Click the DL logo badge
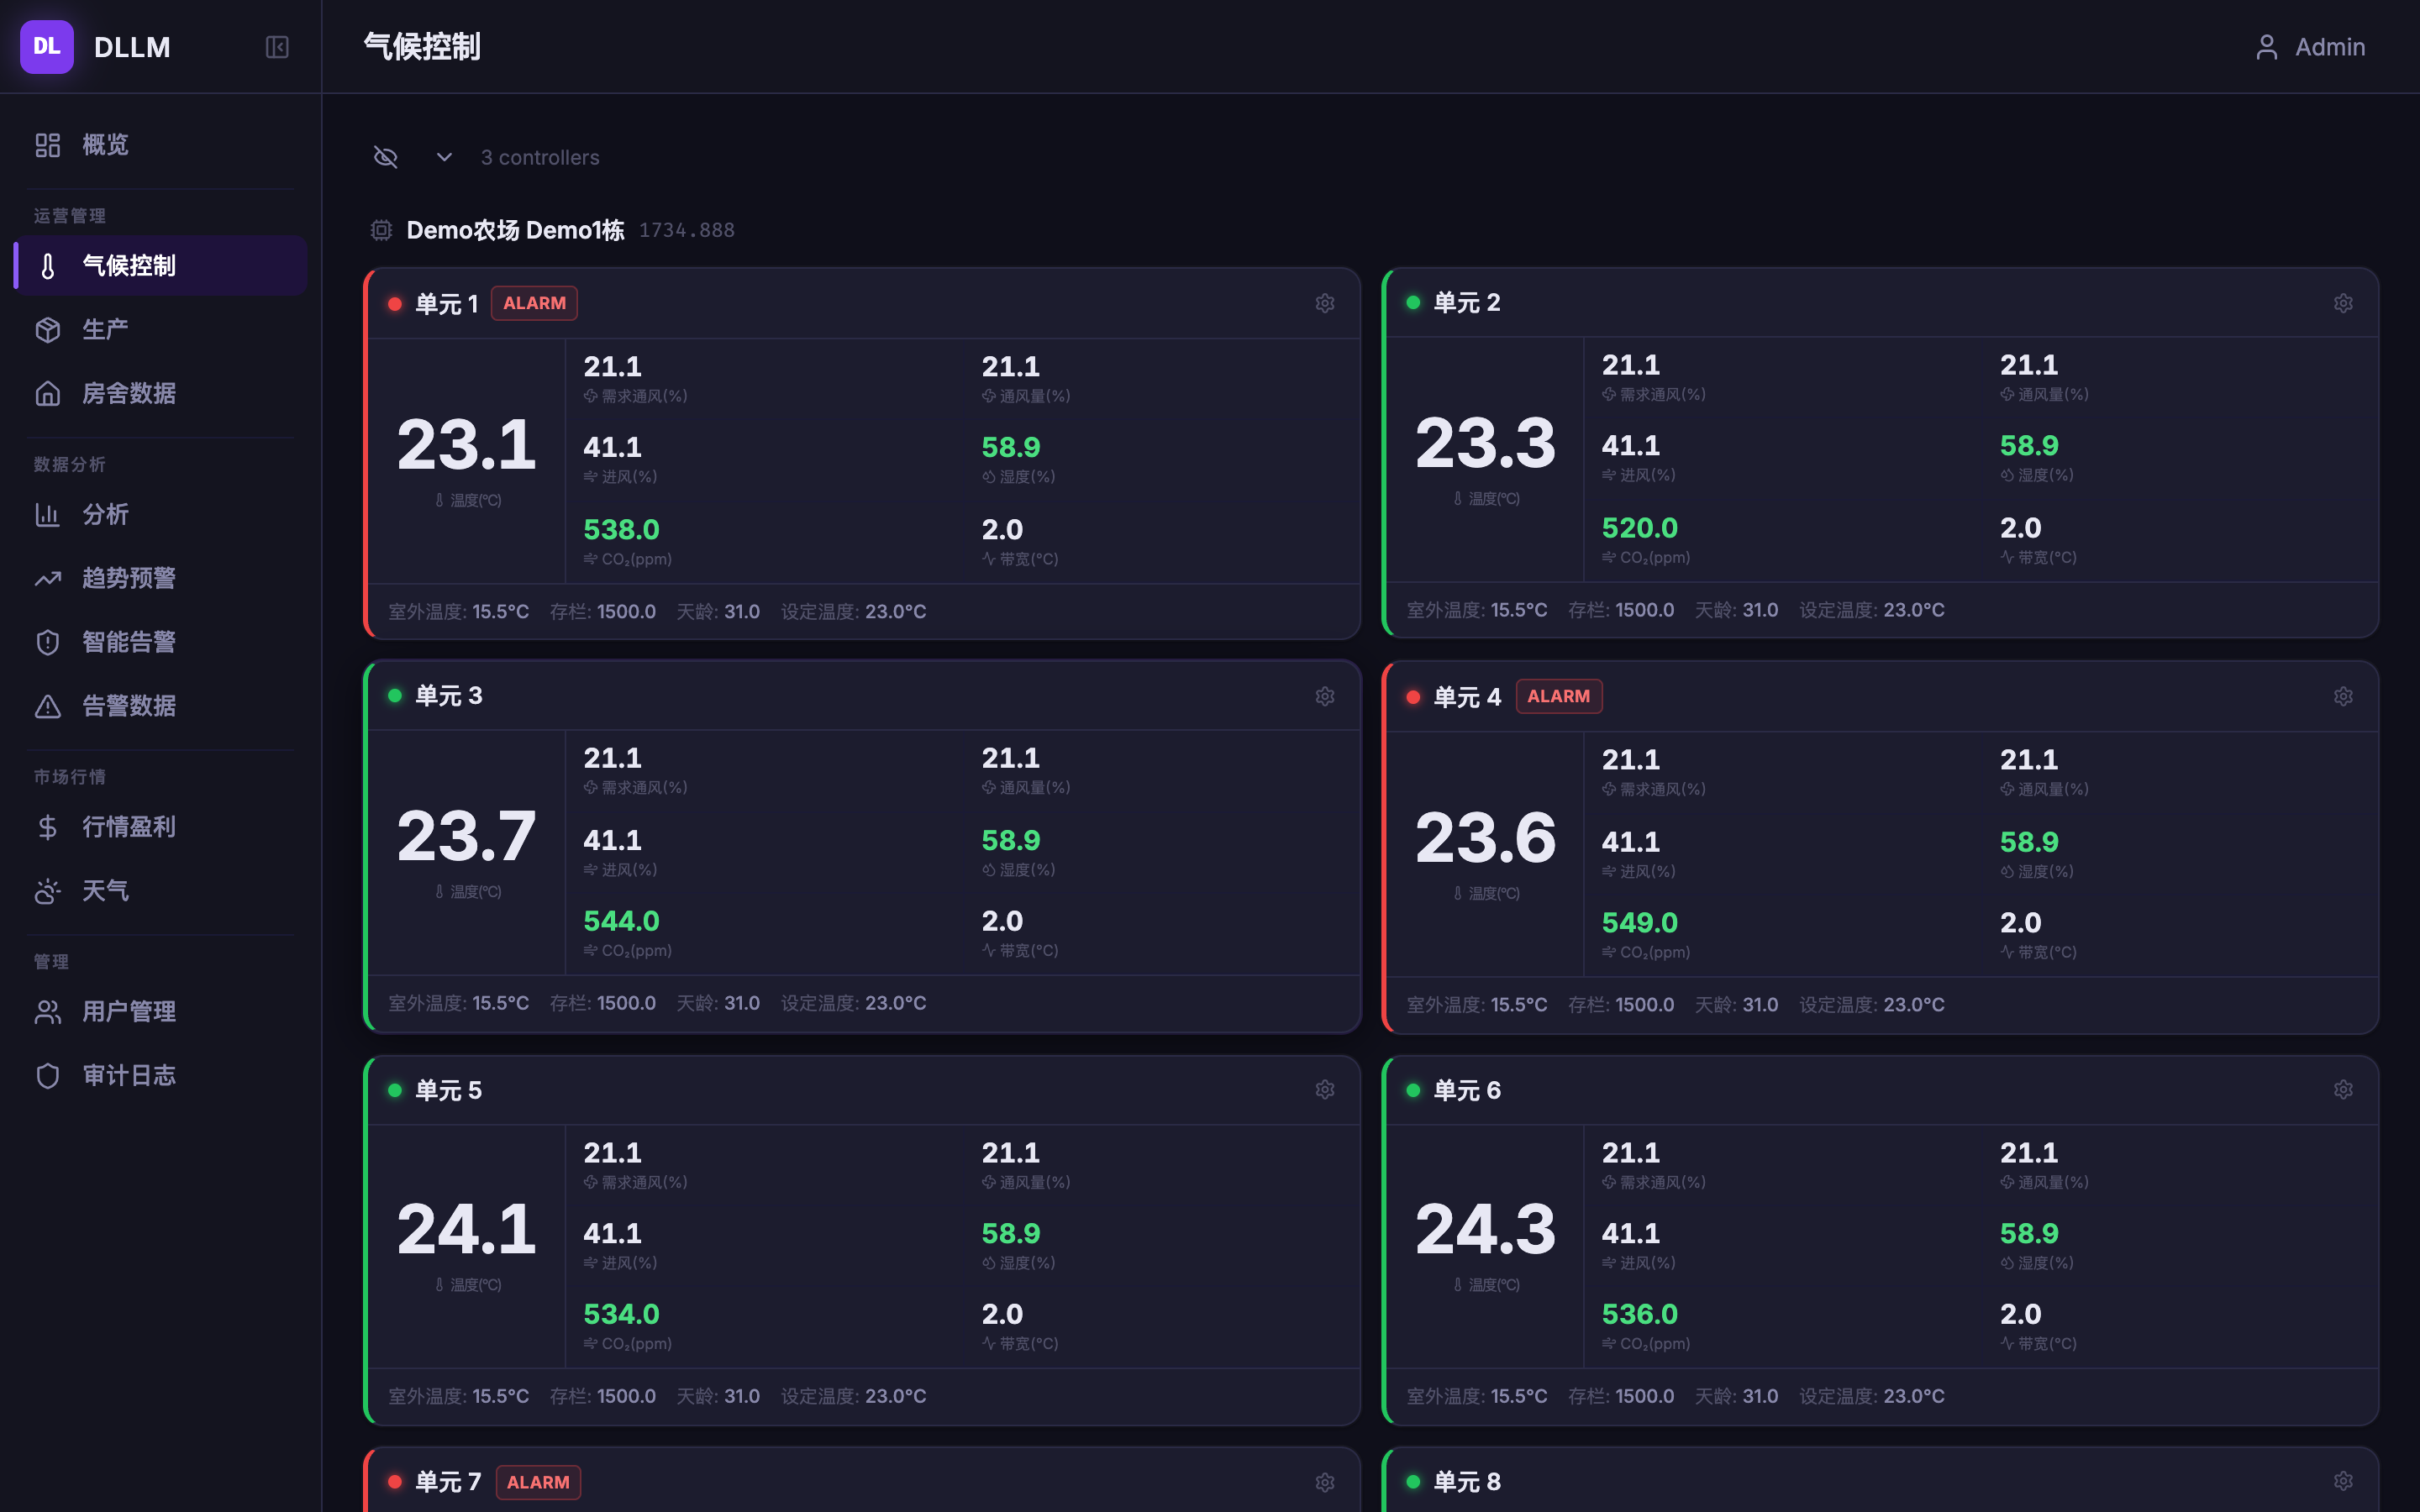This screenshot has height=1512, width=2420. point(47,47)
